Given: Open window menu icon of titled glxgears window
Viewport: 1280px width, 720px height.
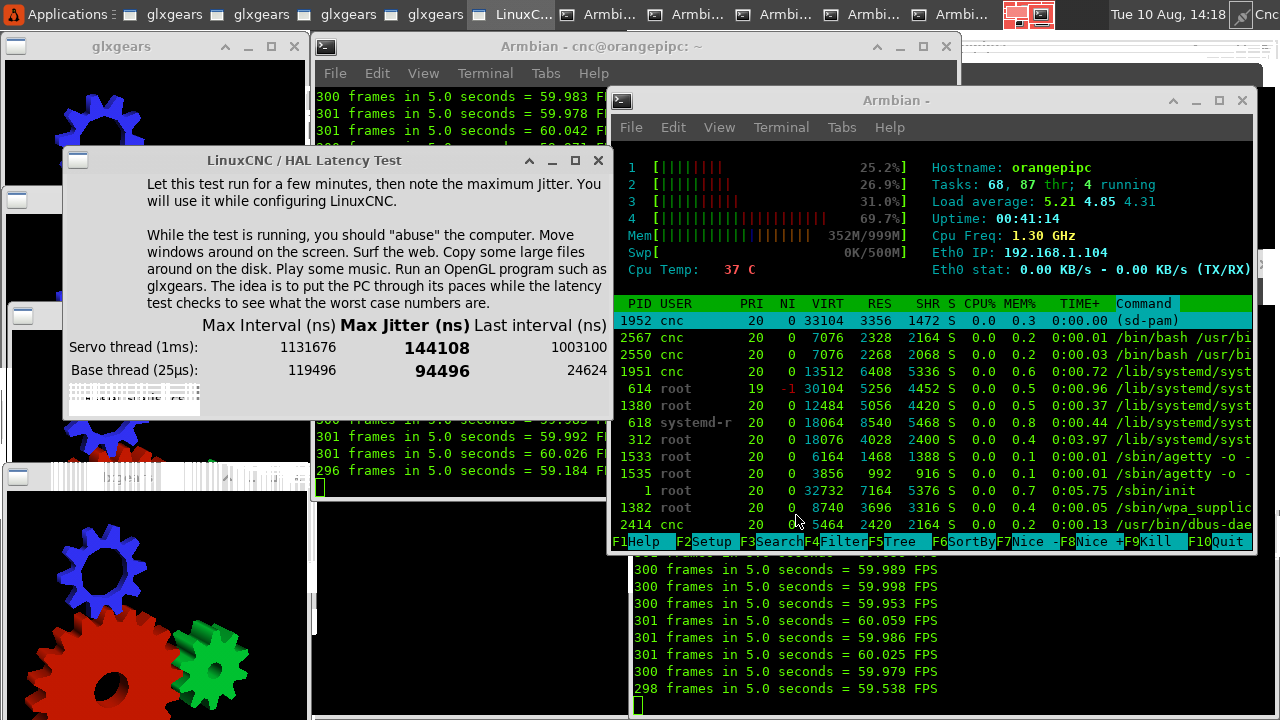Looking at the screenshot, I should pos(16,47).
